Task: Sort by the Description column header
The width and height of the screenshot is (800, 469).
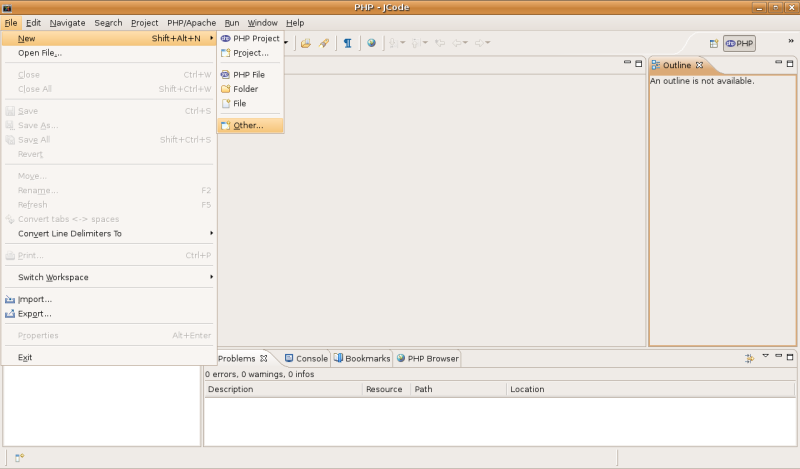Action: 282,389
